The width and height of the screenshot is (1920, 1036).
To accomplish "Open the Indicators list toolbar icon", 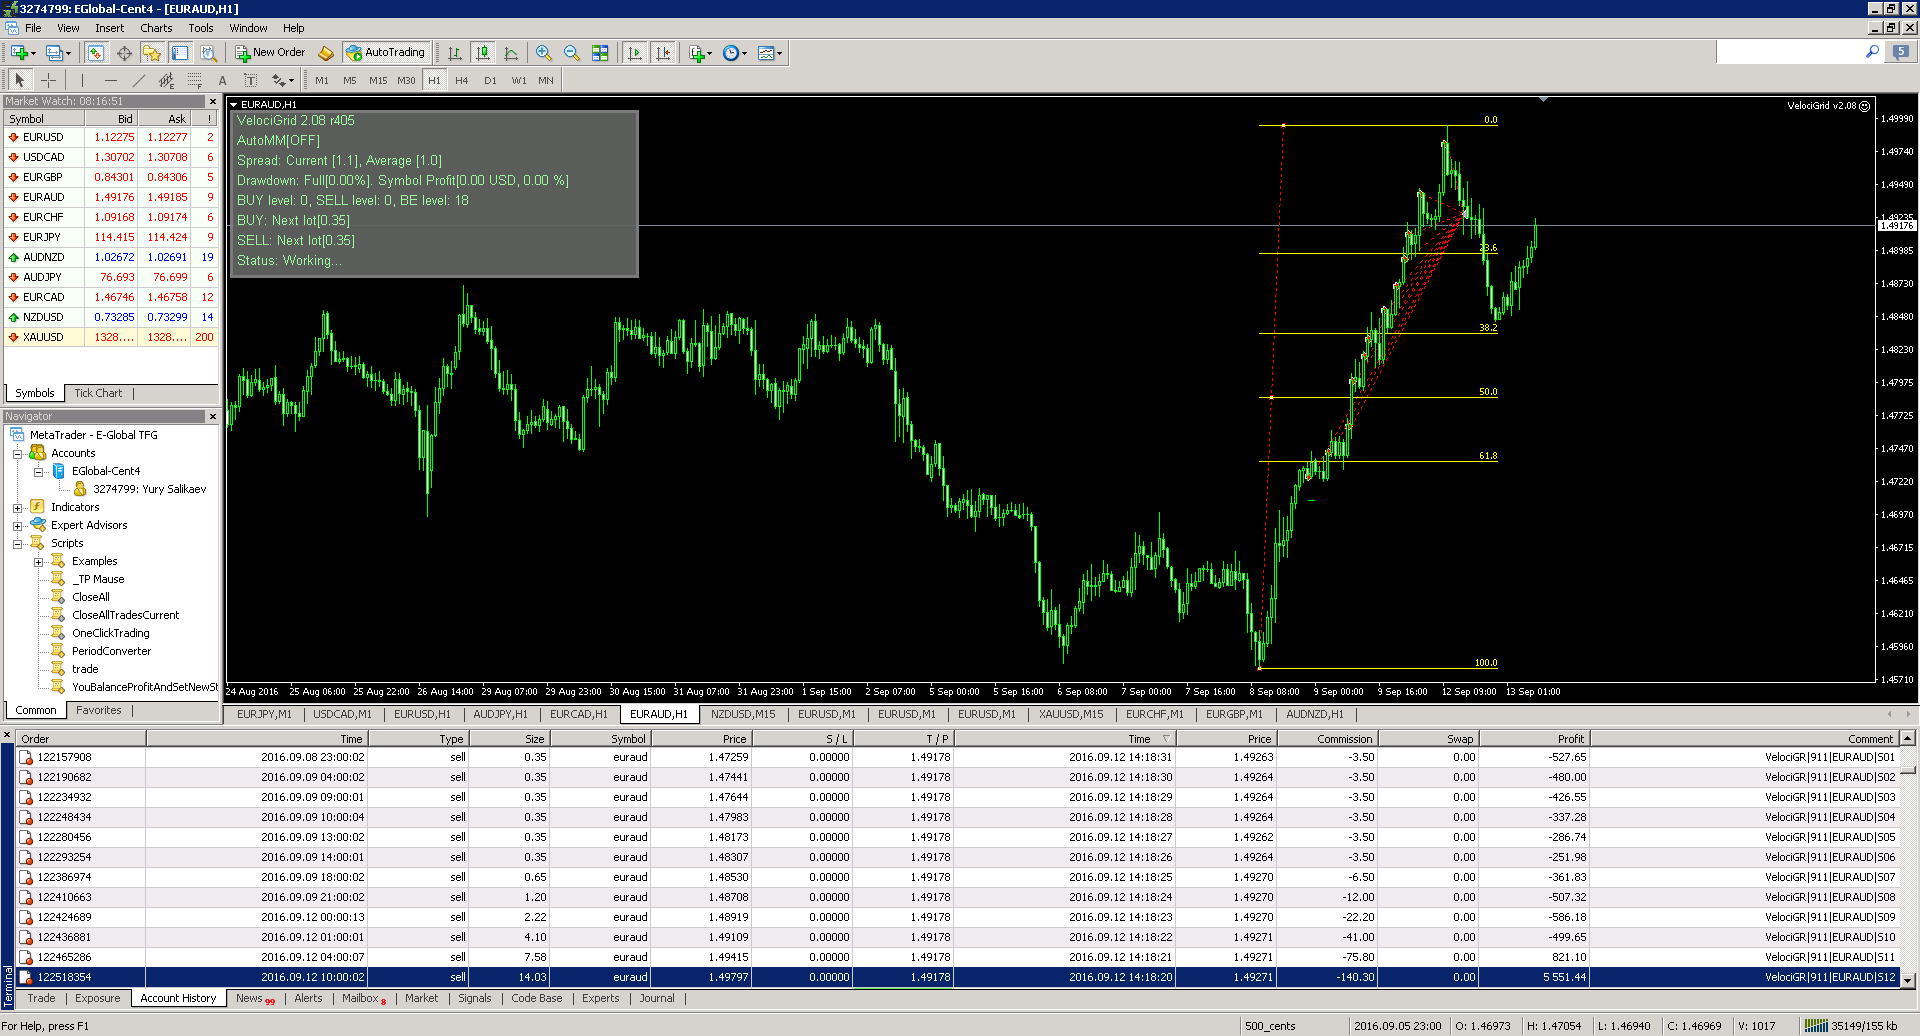I will (x=697, y=53).
